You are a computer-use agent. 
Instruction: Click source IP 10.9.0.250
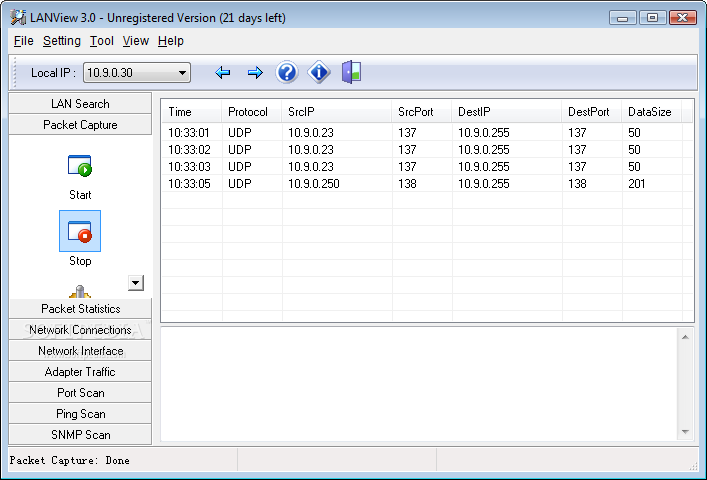(314, 184)
